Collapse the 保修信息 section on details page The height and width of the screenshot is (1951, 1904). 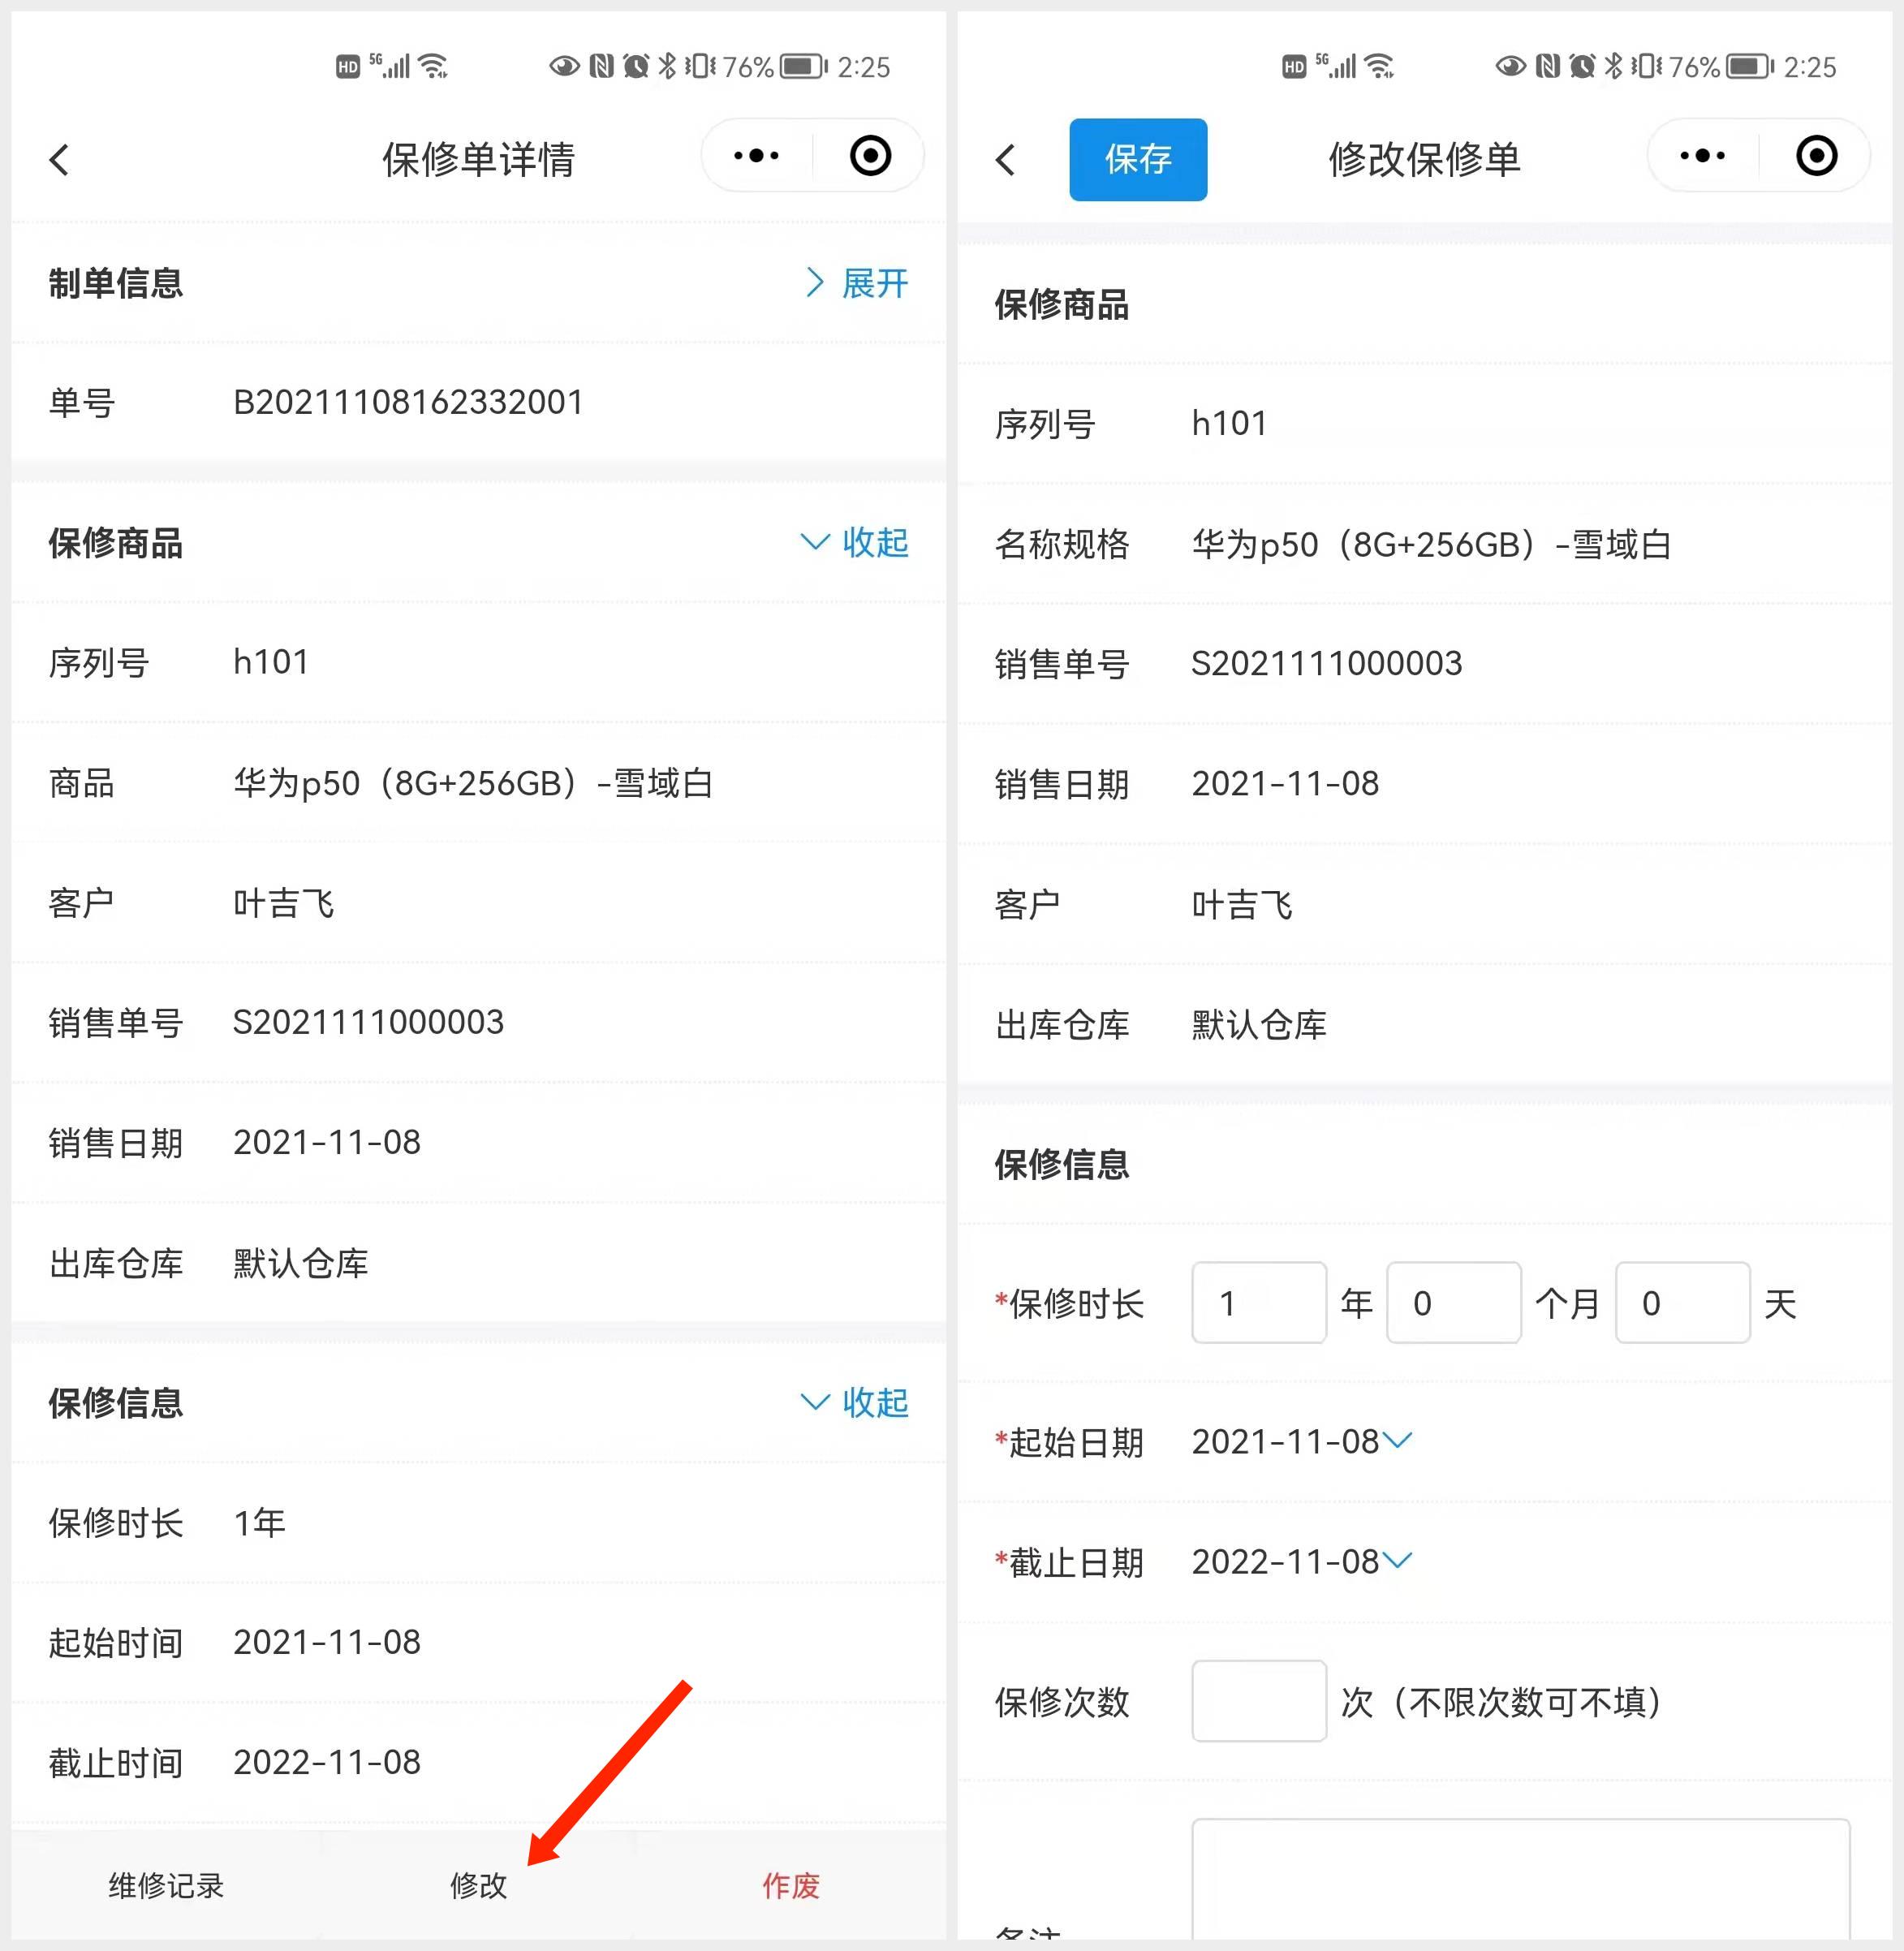point(855,1403)
